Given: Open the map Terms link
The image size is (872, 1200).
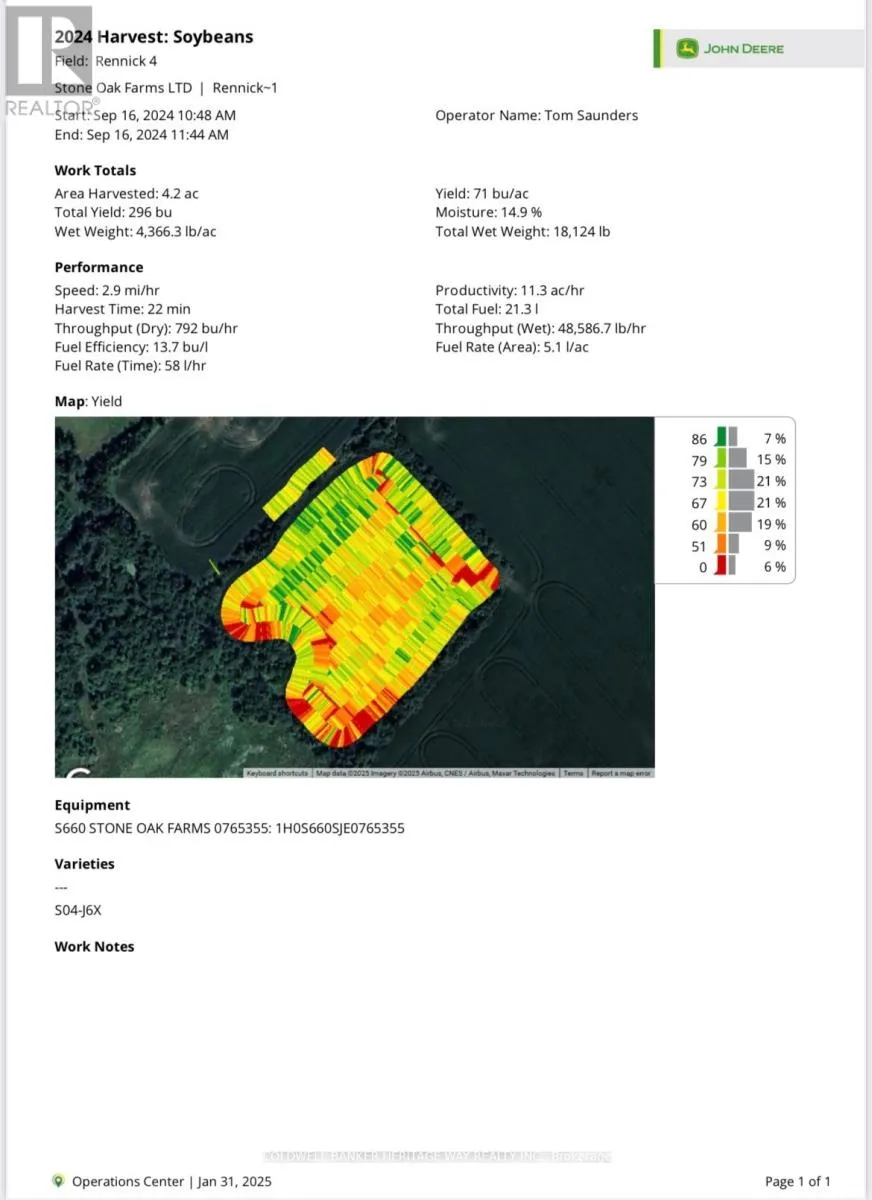Looking at the screenshot, I should coord(573,773).
